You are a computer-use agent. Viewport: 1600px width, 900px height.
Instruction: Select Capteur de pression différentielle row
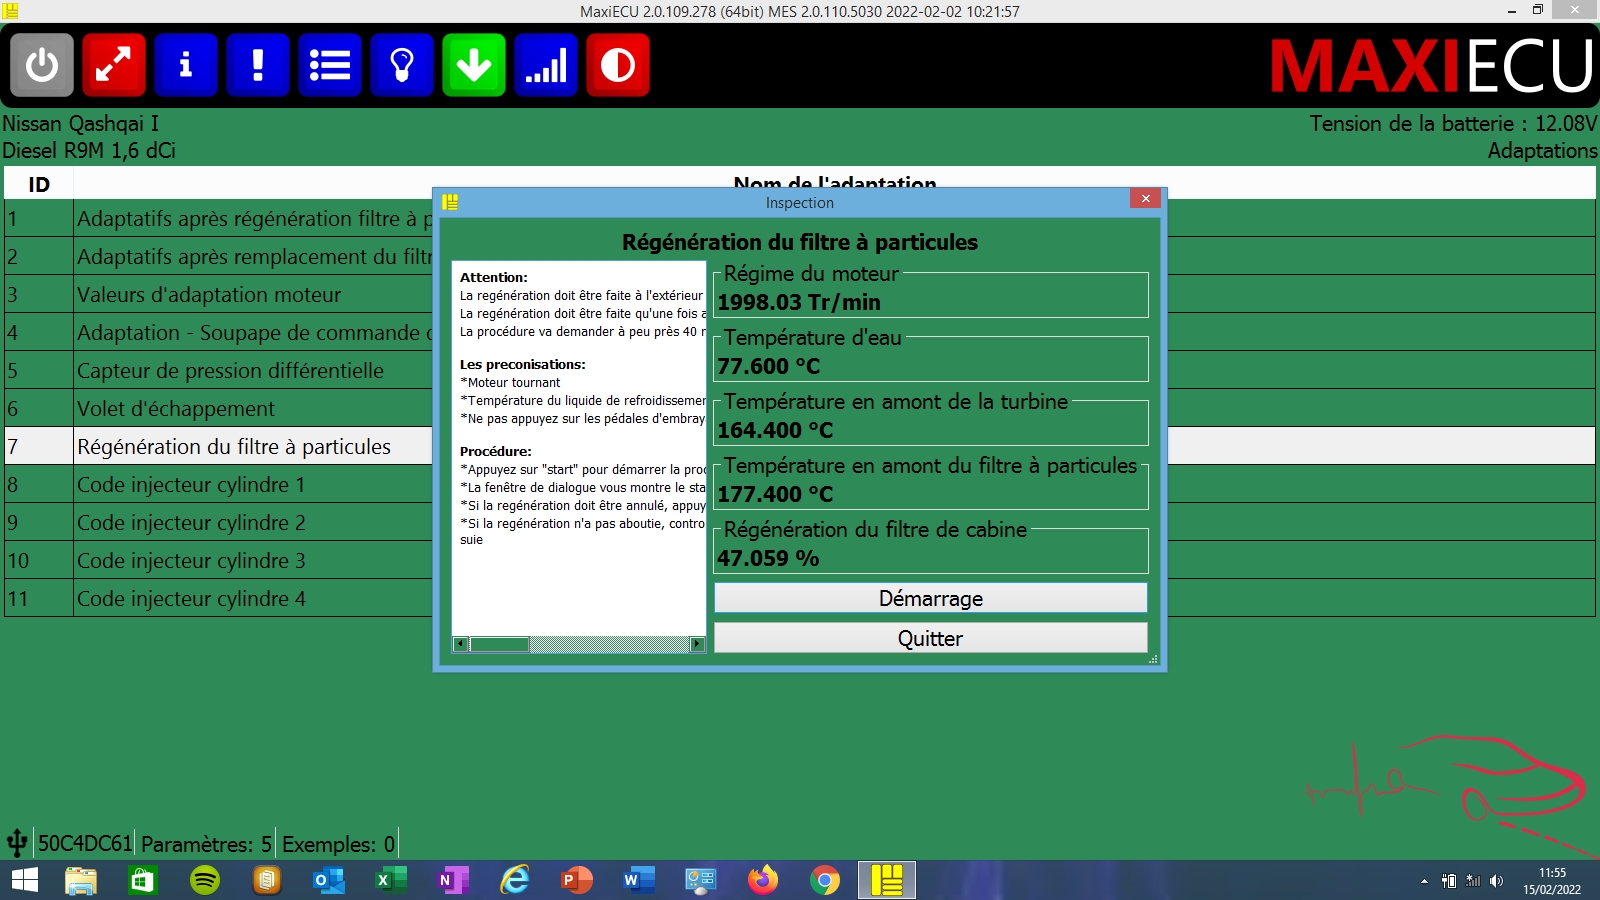pyautogui.click(x=230, y=371)
